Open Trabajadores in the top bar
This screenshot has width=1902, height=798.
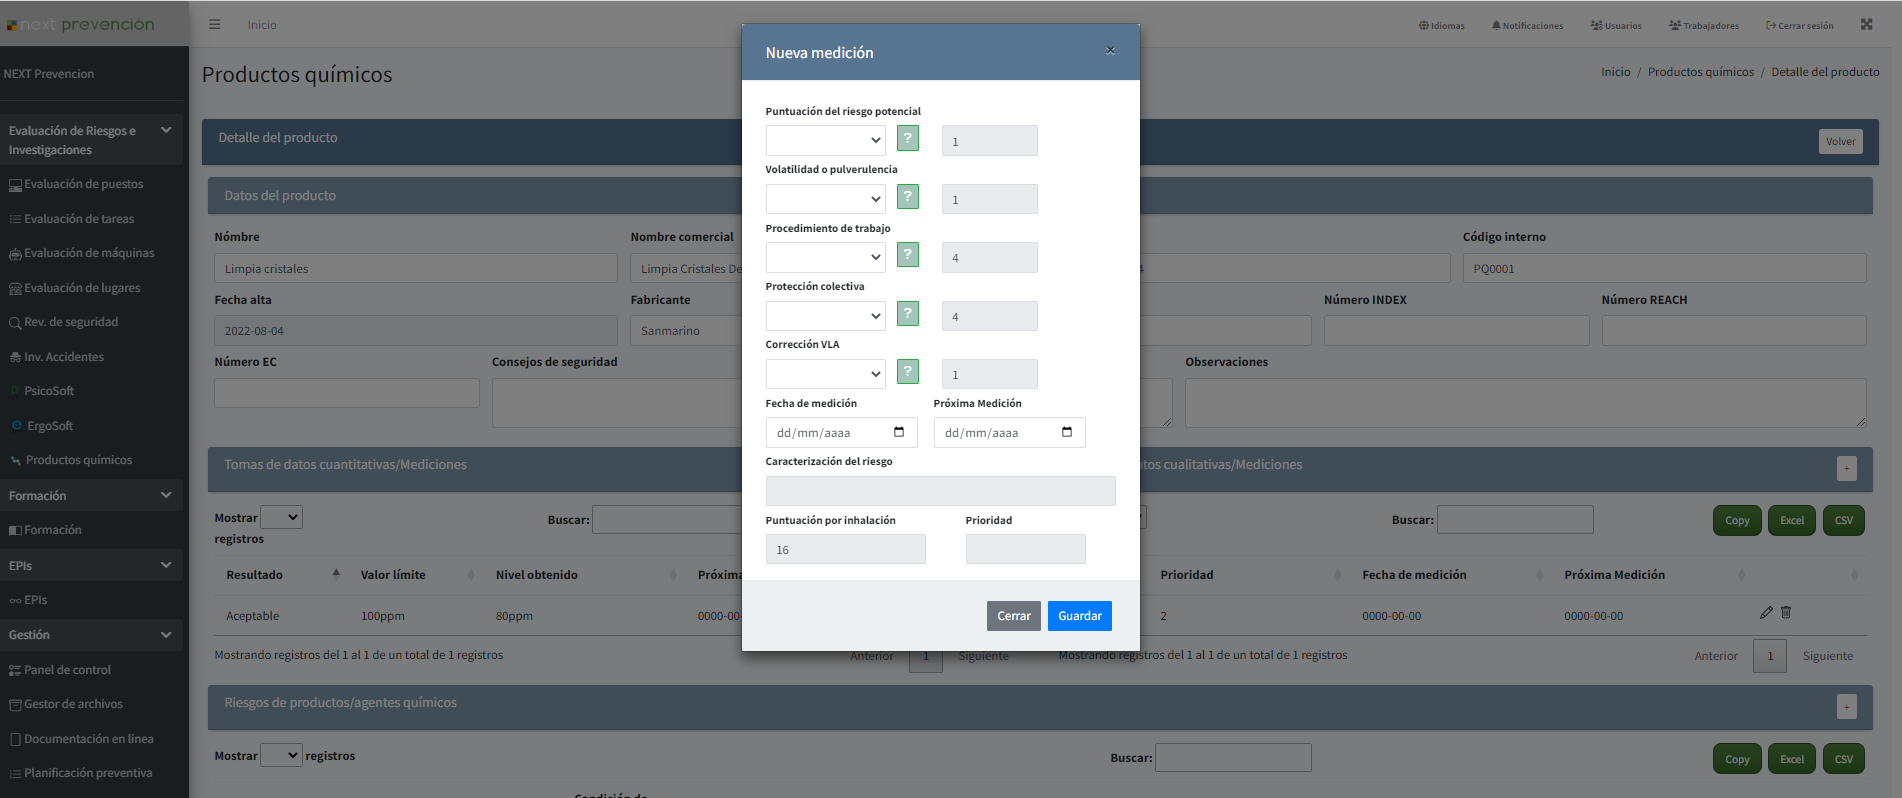(x=1704, y=25)
